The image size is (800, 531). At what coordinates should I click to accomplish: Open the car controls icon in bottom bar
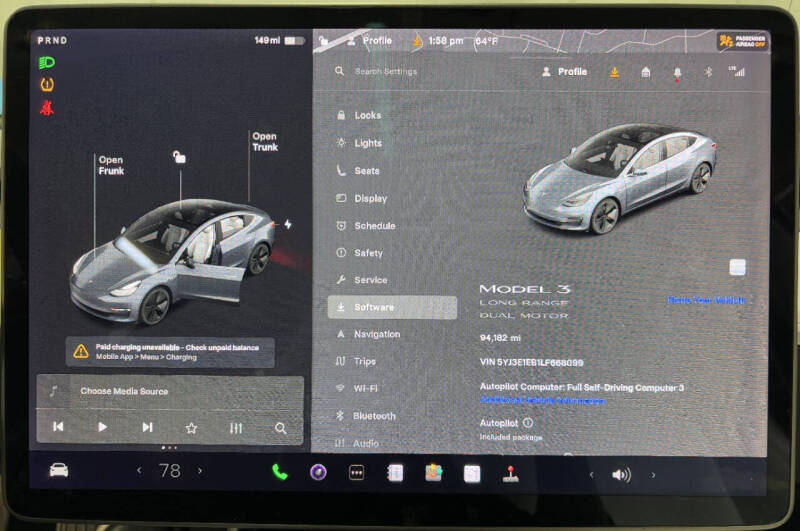[x=59, y=470]
